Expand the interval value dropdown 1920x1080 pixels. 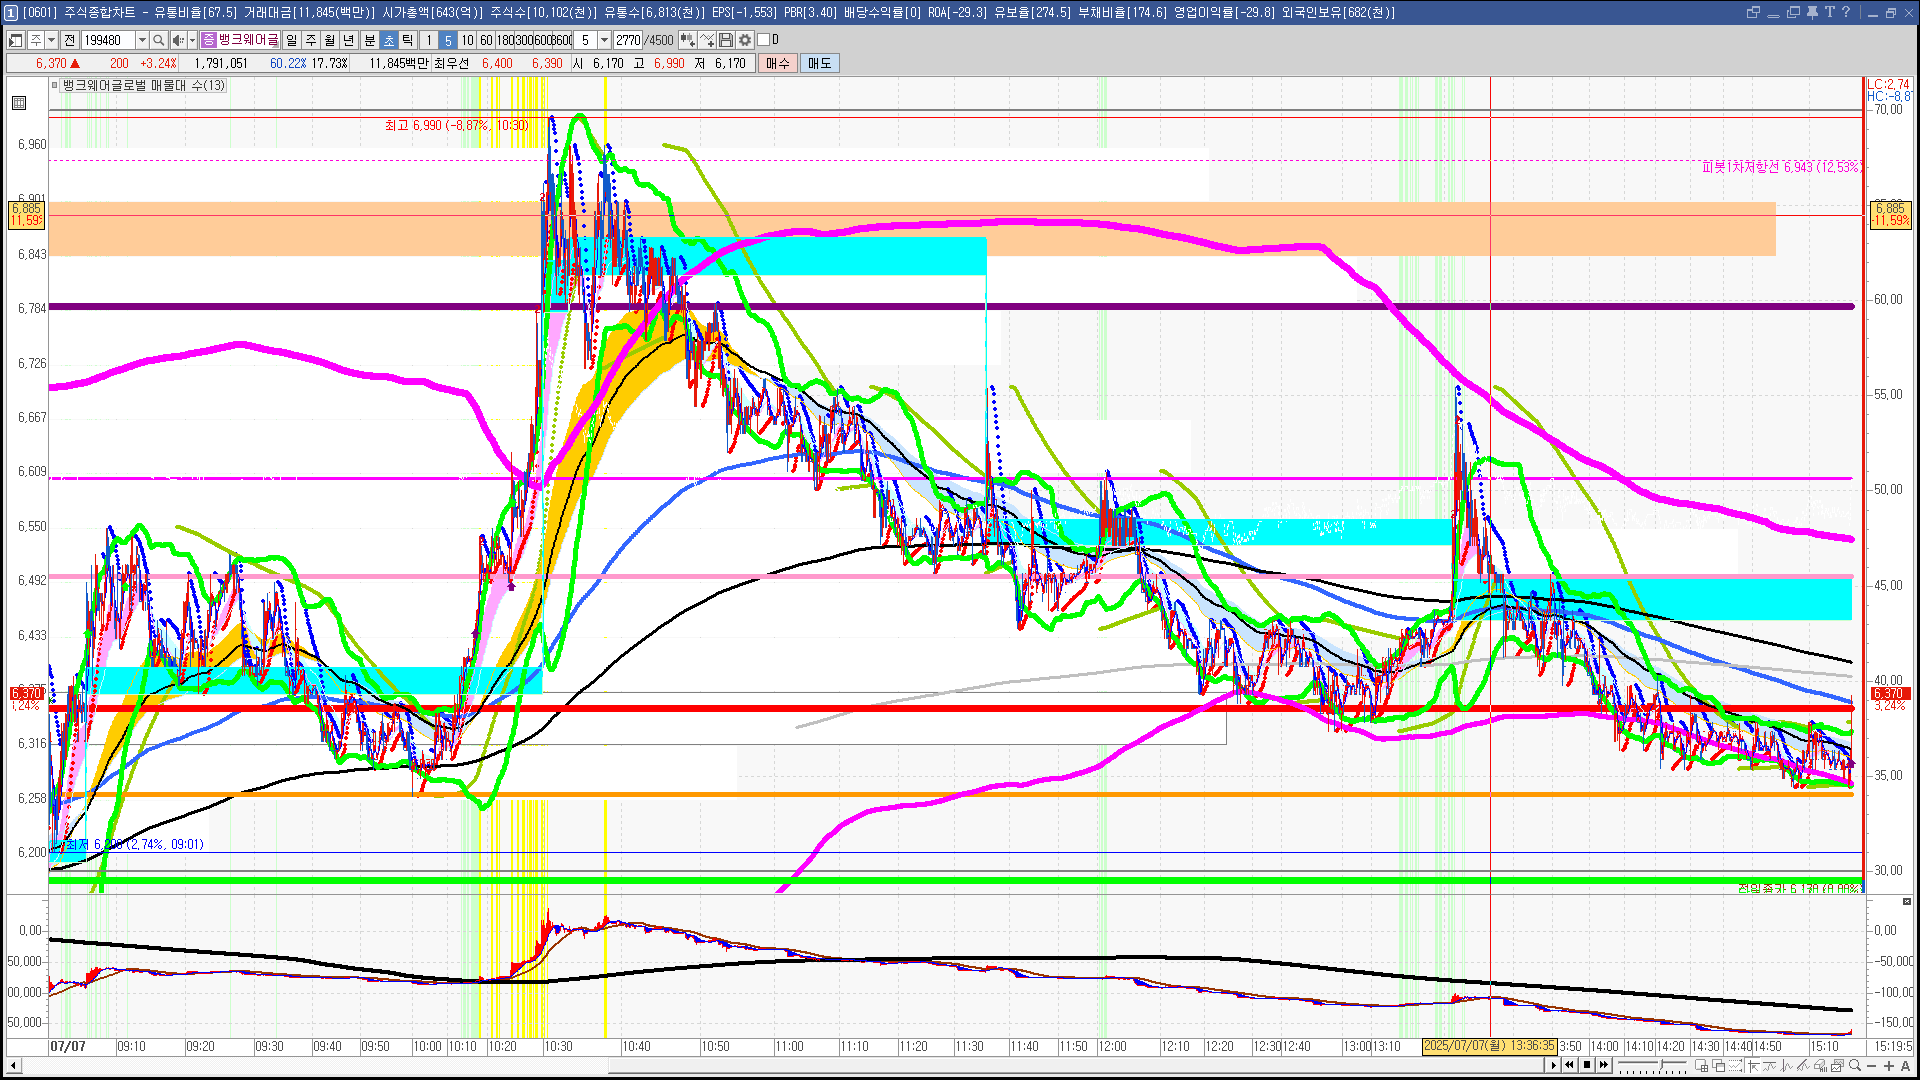pyautogui.click(x=604, y=40)
